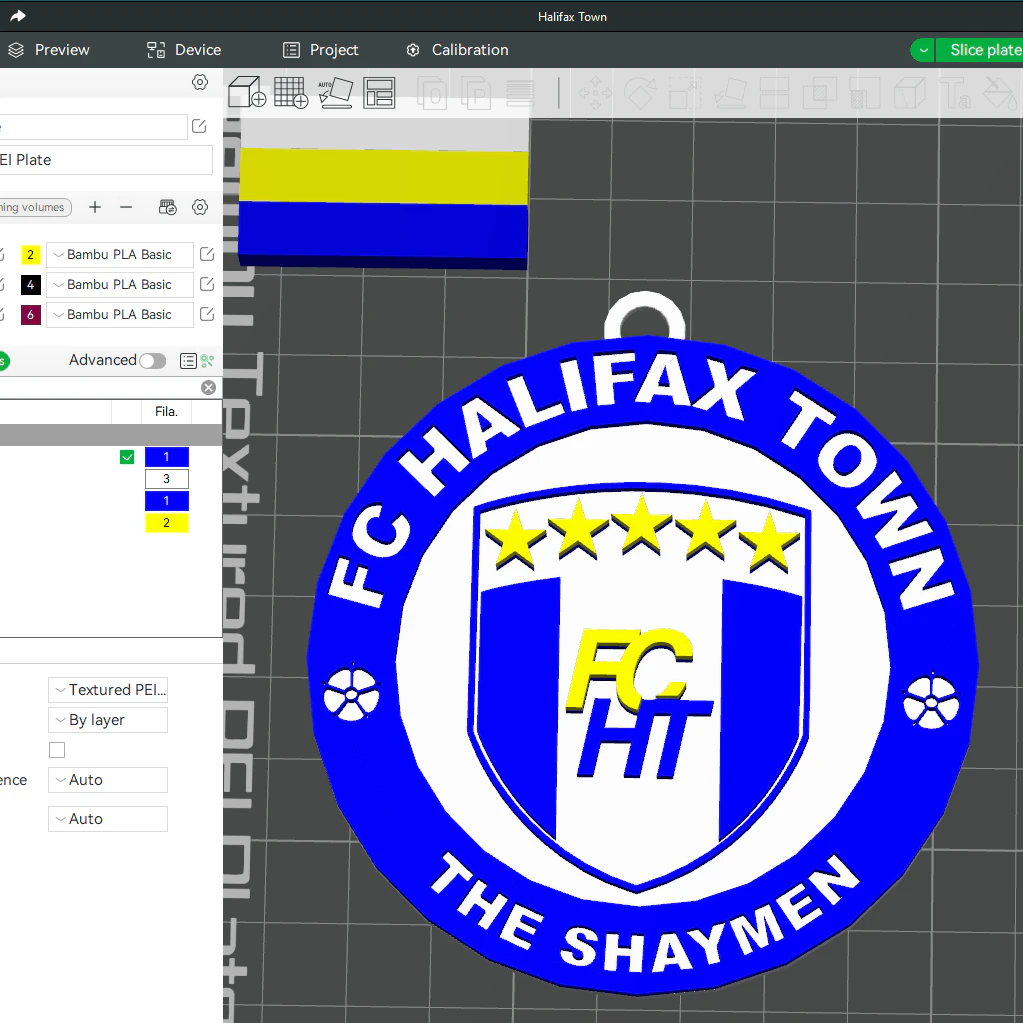The width and height of the screenshot is (1023, 1023).
Task: Click the Arrange all objects icon
Action: coord(379,92)
